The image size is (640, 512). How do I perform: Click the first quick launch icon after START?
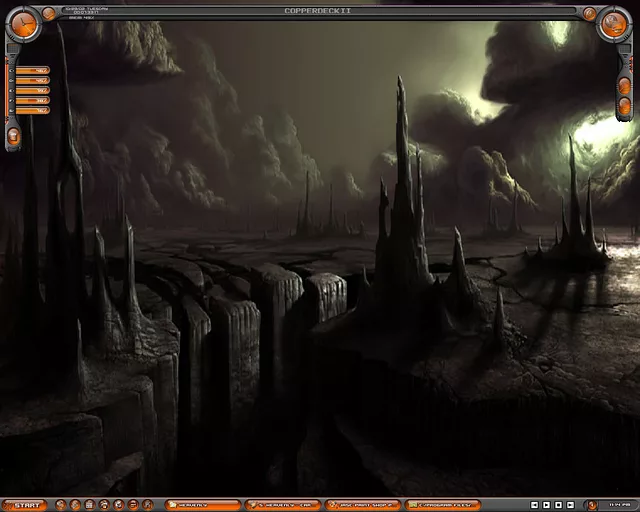pos(61,505)
